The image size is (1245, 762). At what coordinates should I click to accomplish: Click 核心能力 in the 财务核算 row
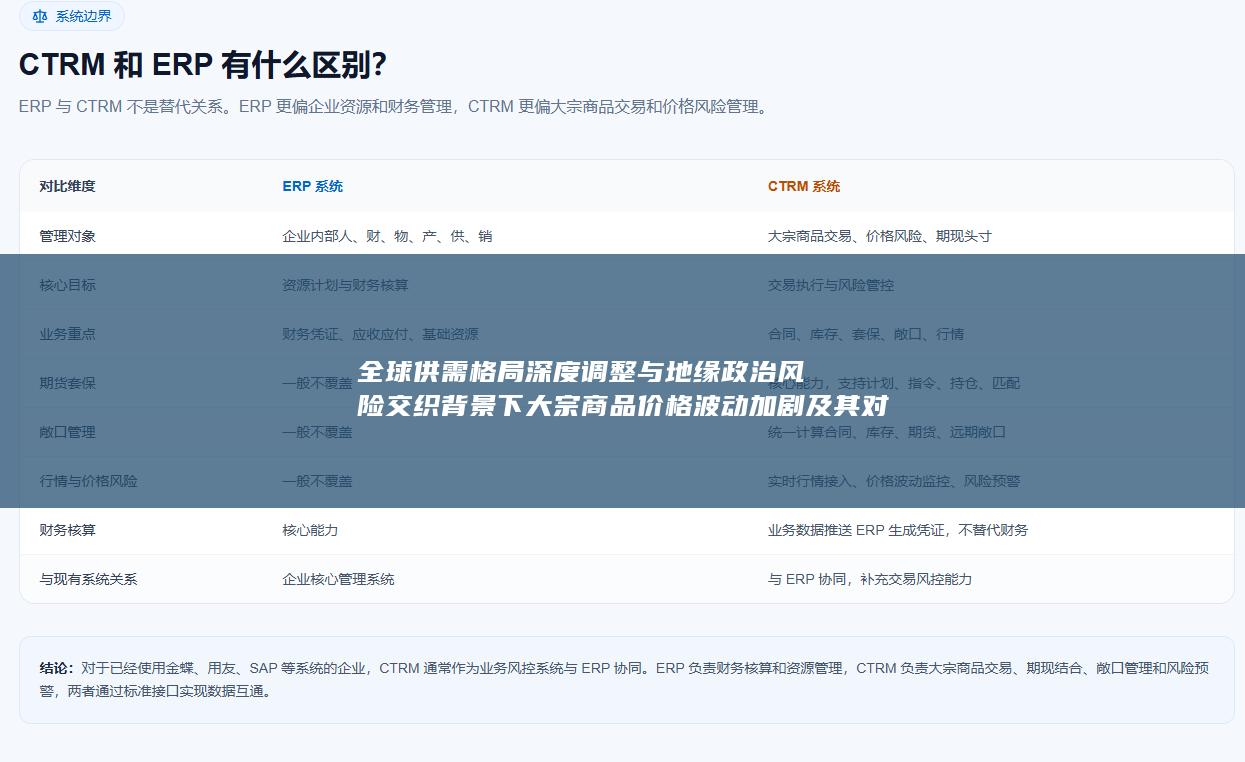(x=310, y=530)
